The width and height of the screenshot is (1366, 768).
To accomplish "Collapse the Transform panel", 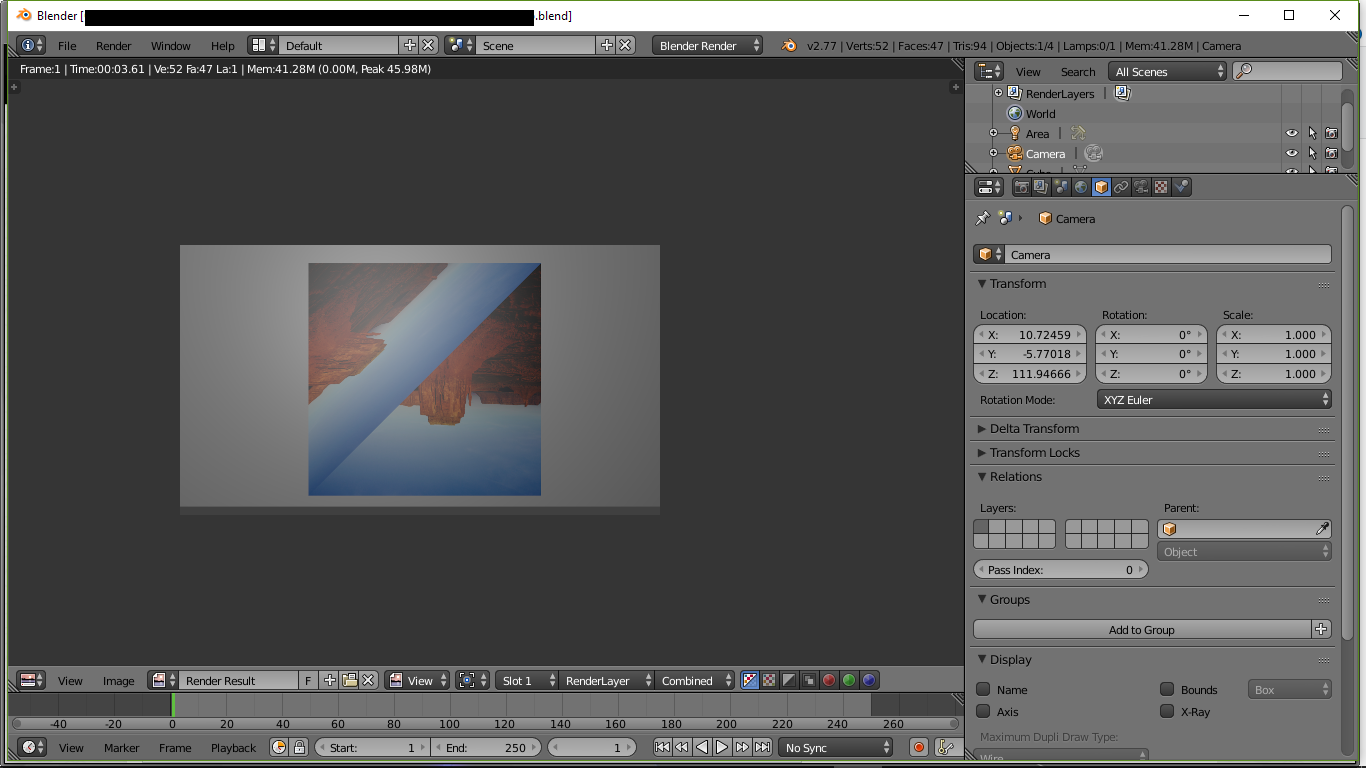I will [x=983, y=284].
